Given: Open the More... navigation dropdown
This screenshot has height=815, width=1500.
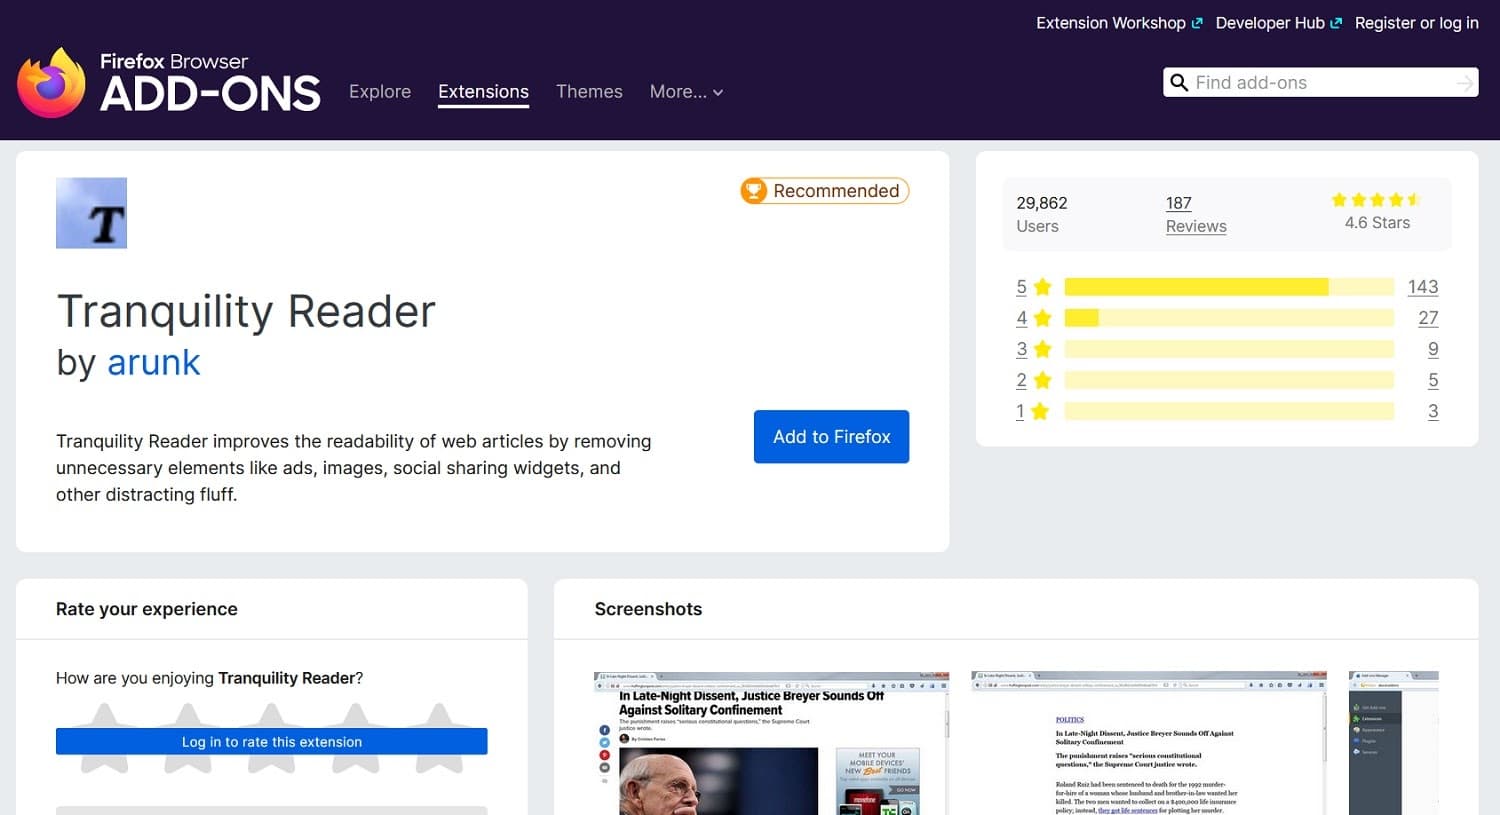Looking at the screenshot, I should pyautogui.click(x=686, y=91).
